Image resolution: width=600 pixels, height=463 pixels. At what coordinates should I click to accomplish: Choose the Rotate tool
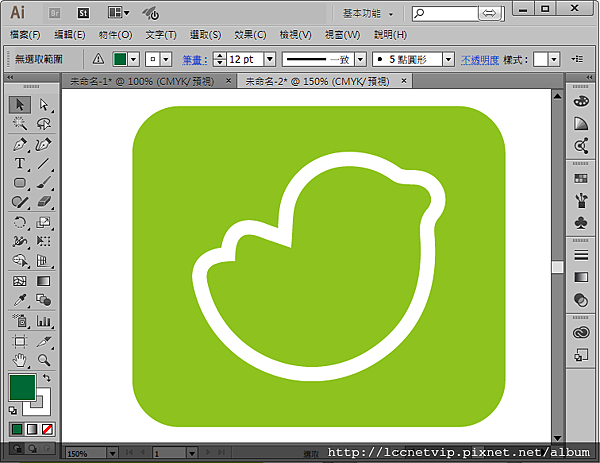tap(20, 222)
